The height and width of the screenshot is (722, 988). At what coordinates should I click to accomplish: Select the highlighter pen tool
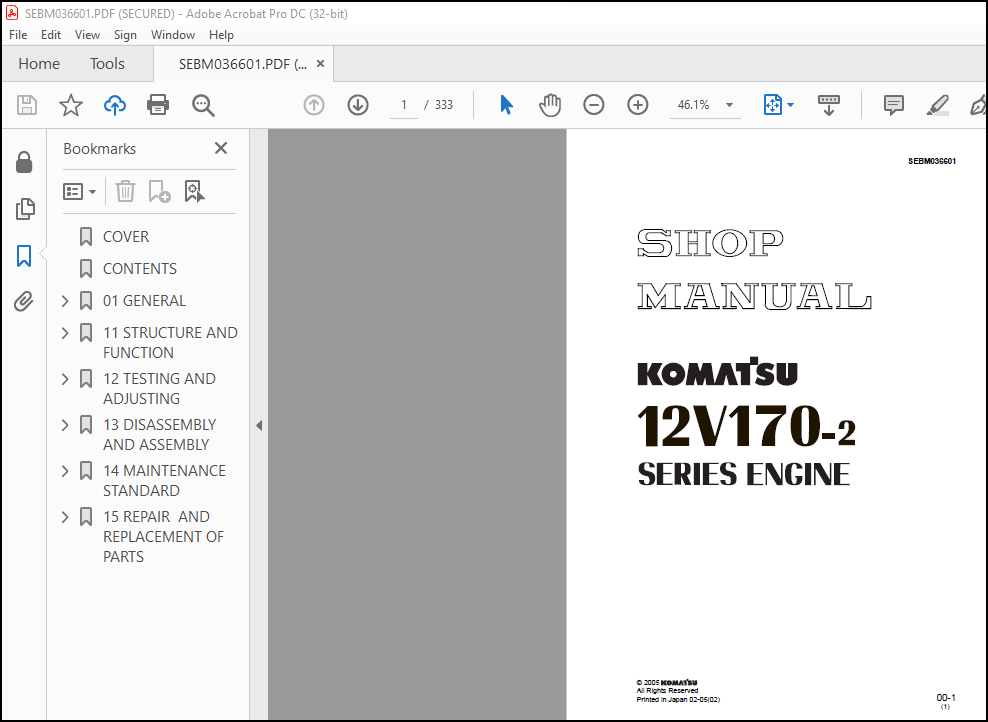coord(938,105)
